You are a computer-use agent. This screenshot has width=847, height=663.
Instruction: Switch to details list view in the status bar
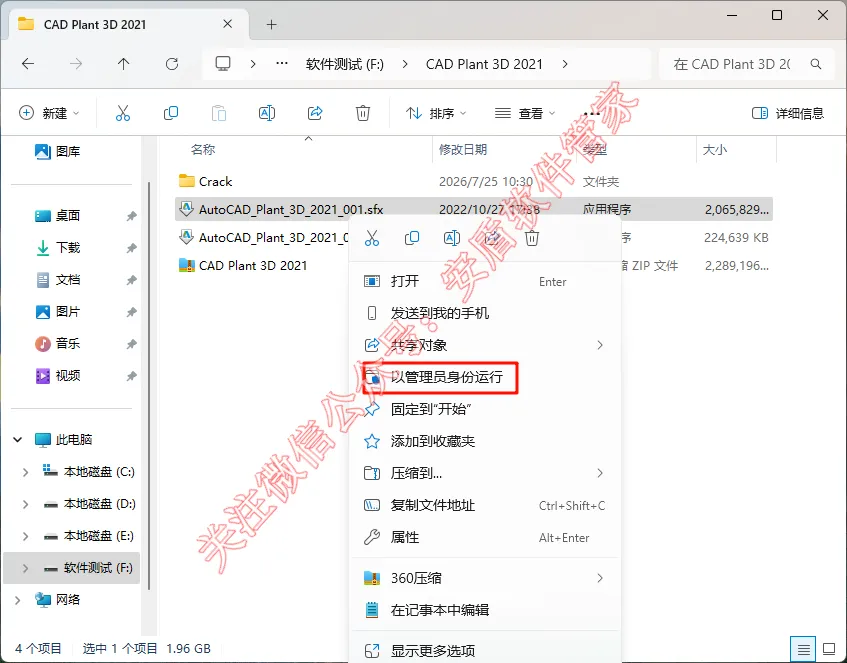point(803,648)
